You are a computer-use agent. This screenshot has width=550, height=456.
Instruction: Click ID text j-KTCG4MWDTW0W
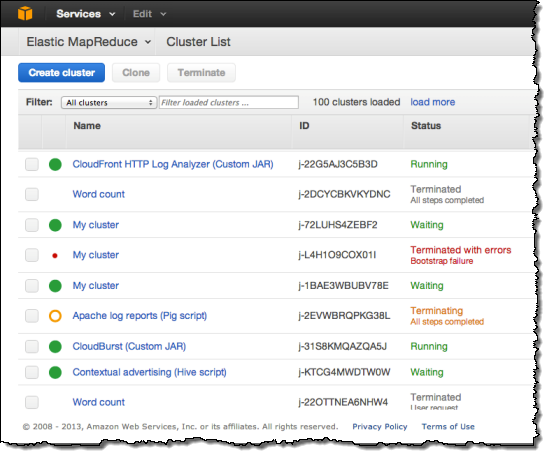coord(344,372)
